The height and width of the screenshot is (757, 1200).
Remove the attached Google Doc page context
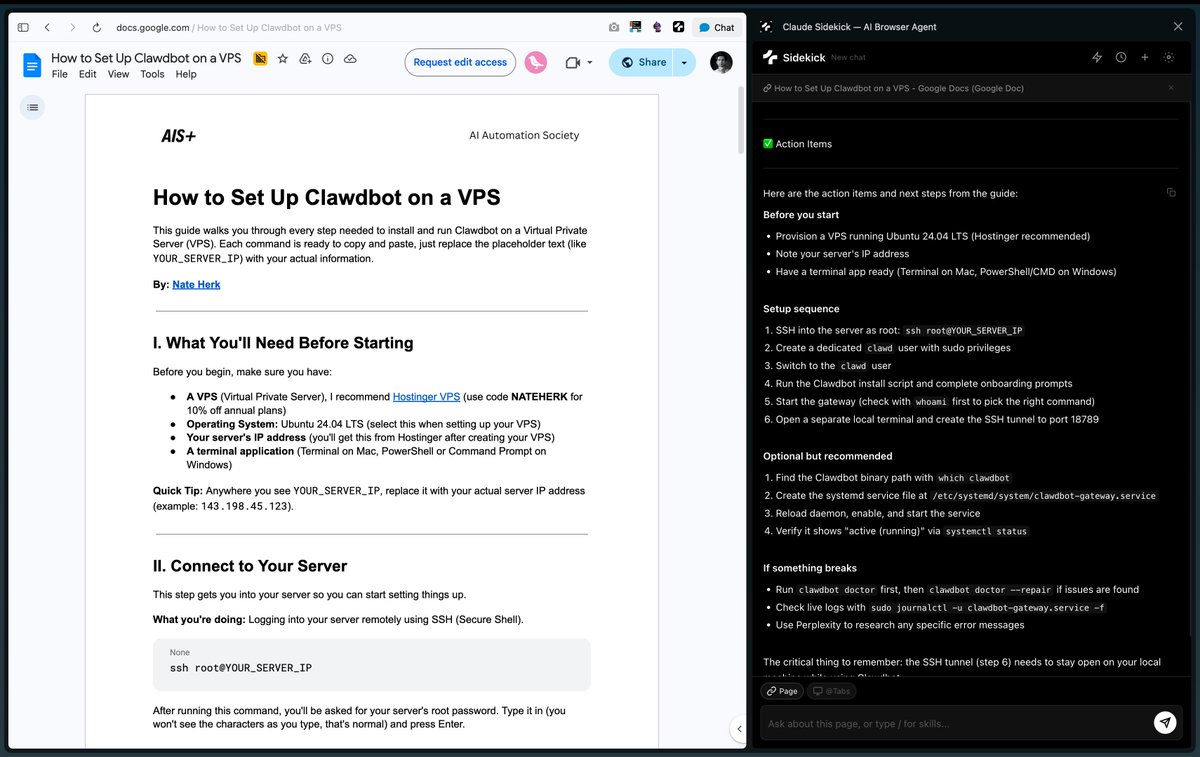tap(1171, 88)
